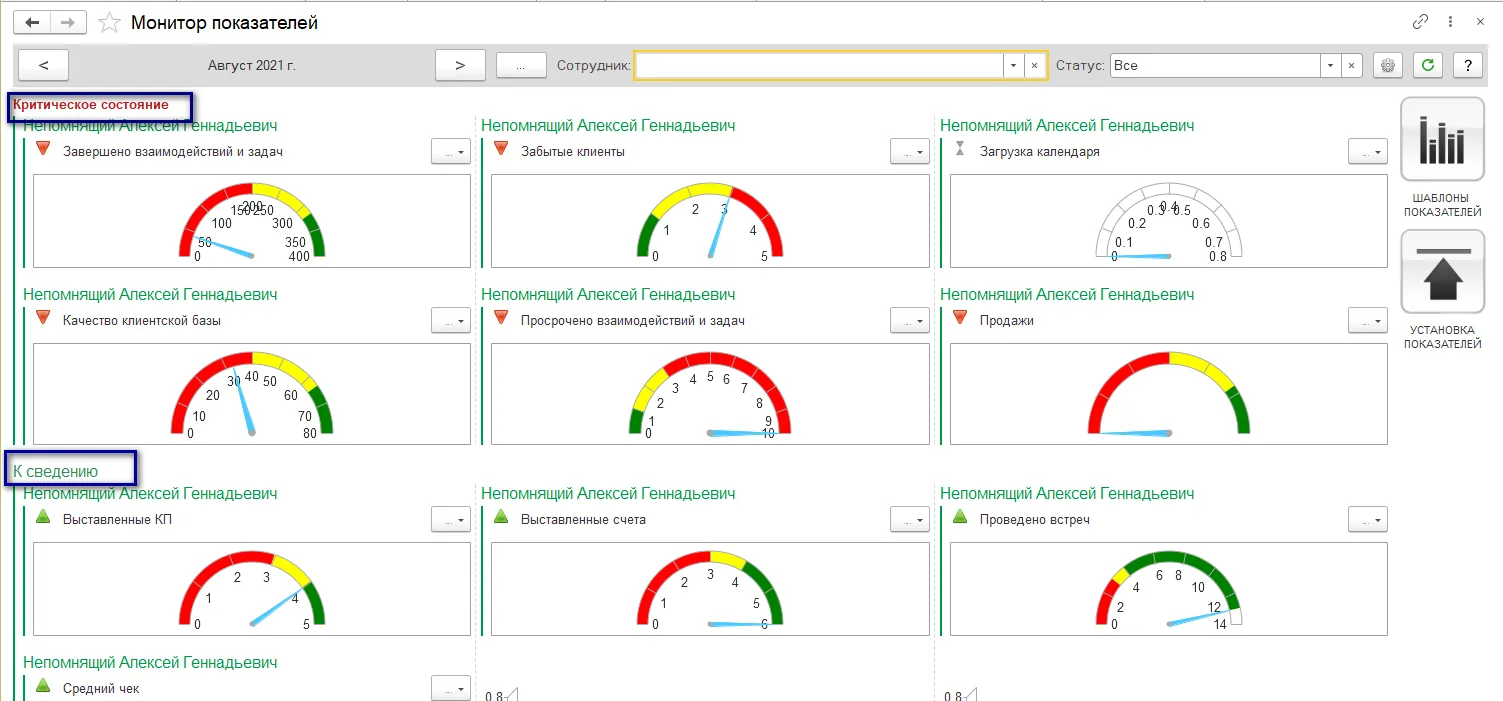
Task: Click the Завершено взаимодействий и задач gauge
Action: [x=252, y=221]
